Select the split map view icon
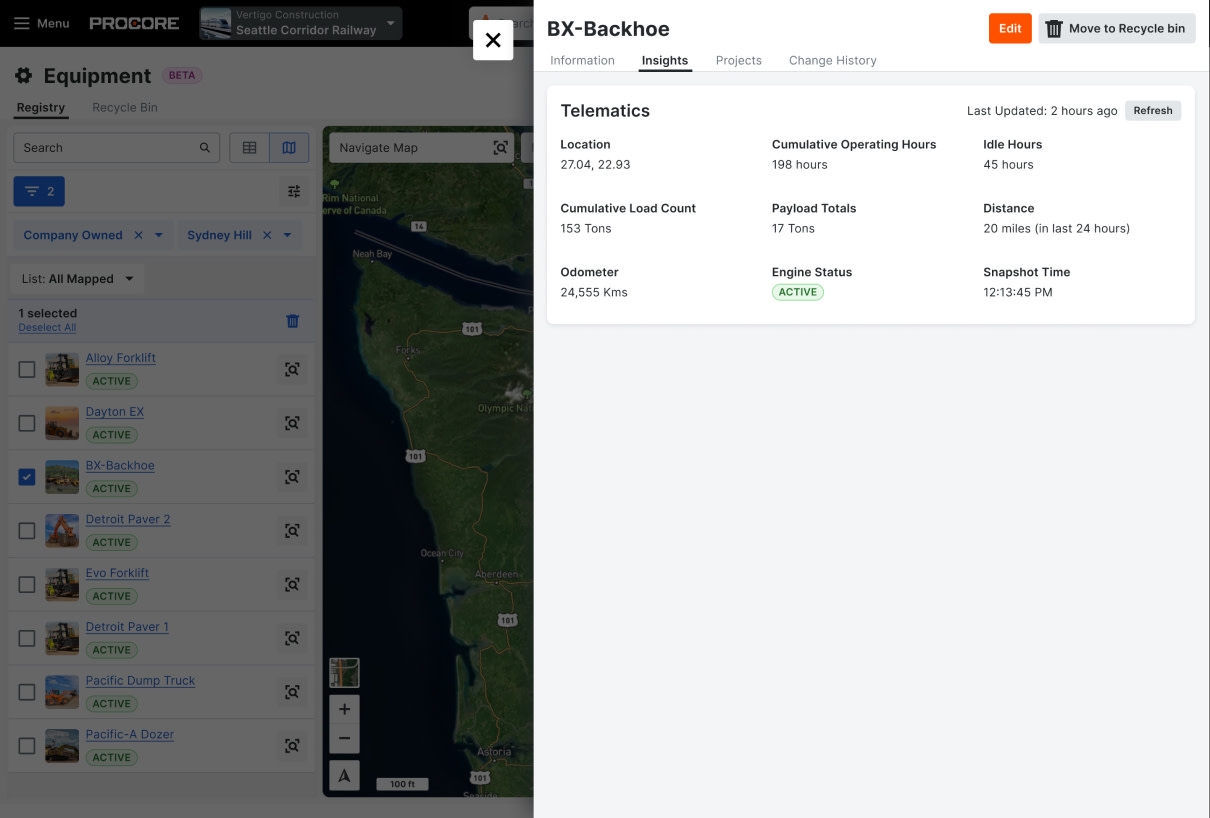 [289, 147]
